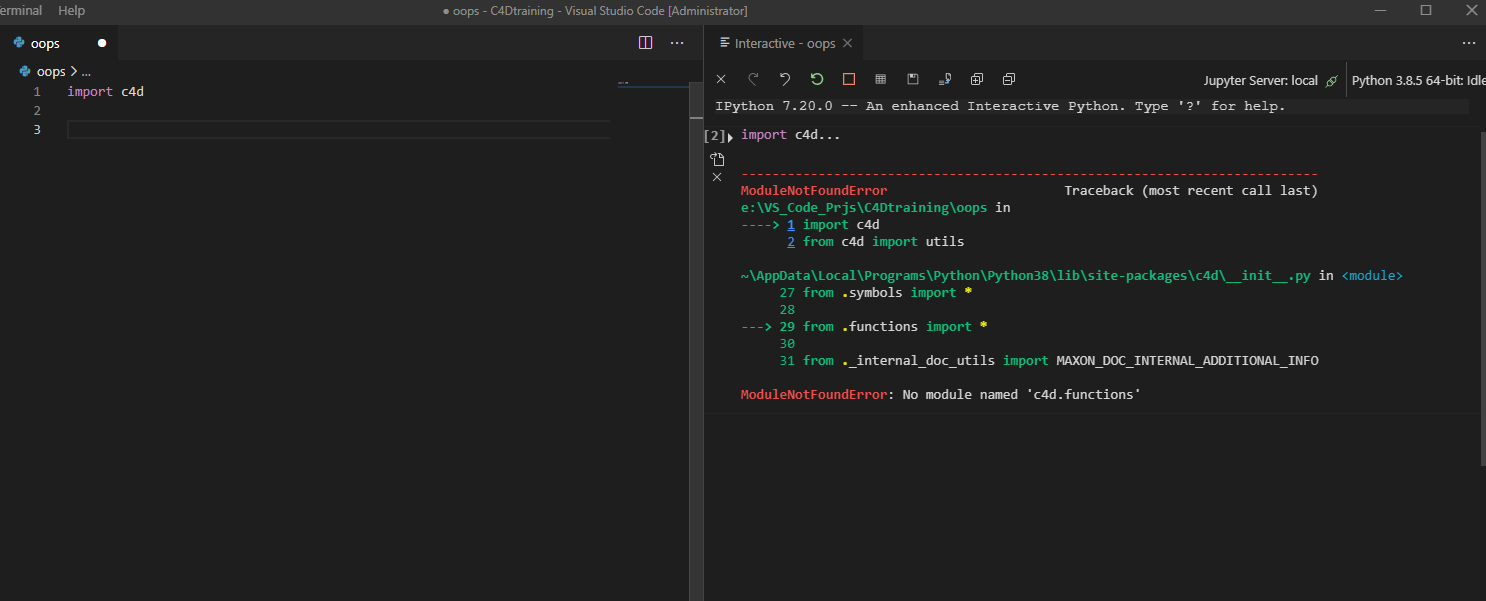Click the Jupyter Server connection plug icon
The width and height of the screenshot is (1486, 601).
point(1330,81)
